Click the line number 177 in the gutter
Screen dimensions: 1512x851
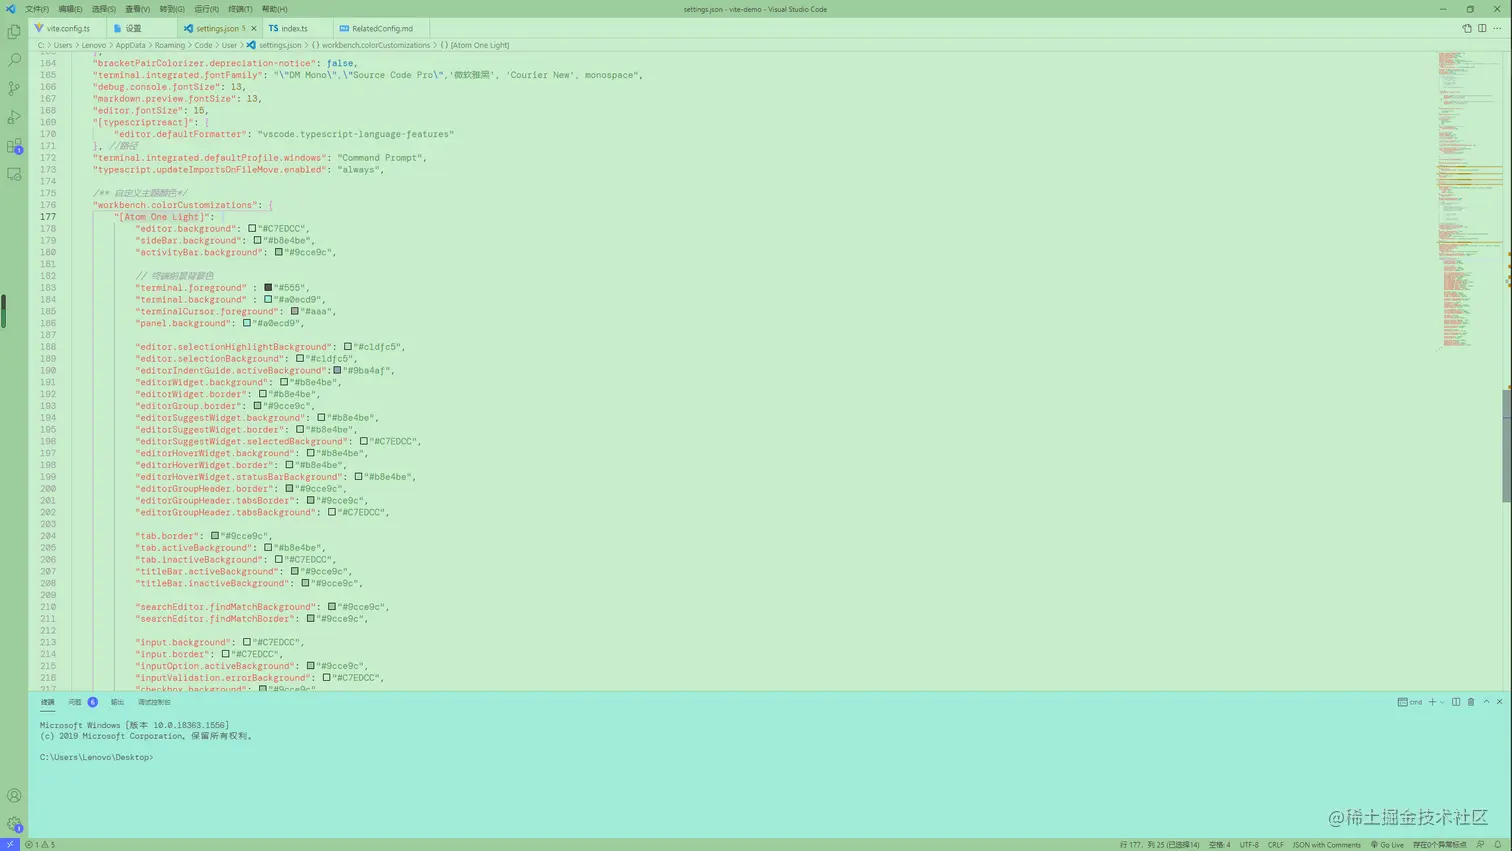48,217
